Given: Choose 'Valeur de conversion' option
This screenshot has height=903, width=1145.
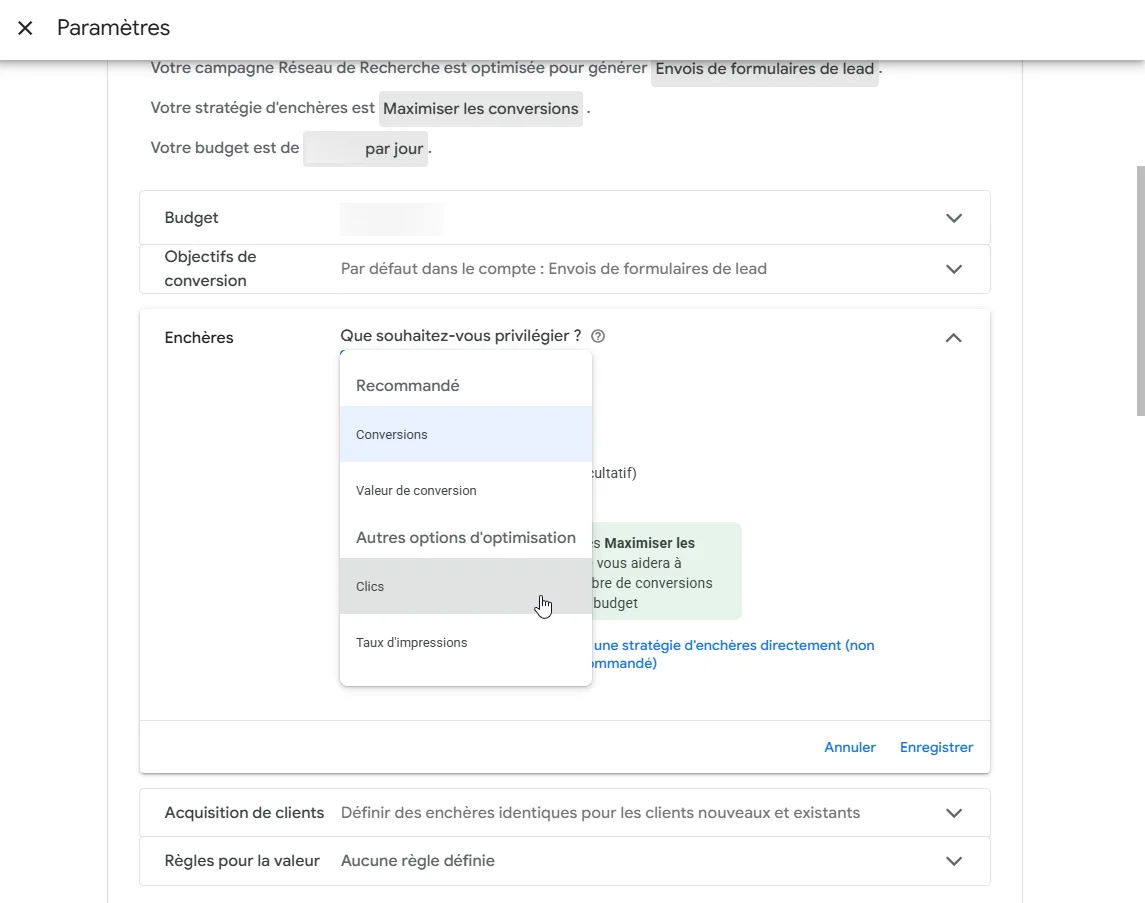Looking at the screenshot, I should (465, 491).
